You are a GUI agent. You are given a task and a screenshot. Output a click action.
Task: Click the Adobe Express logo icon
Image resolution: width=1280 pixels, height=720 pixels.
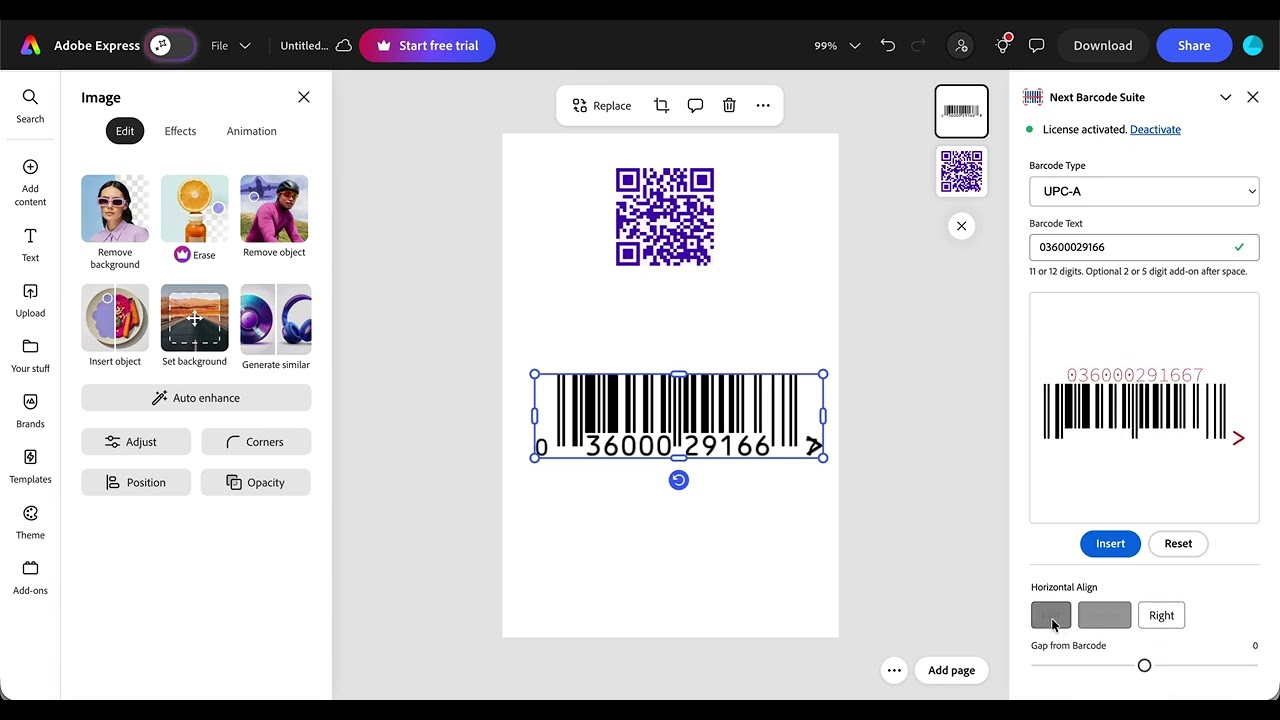31,45
